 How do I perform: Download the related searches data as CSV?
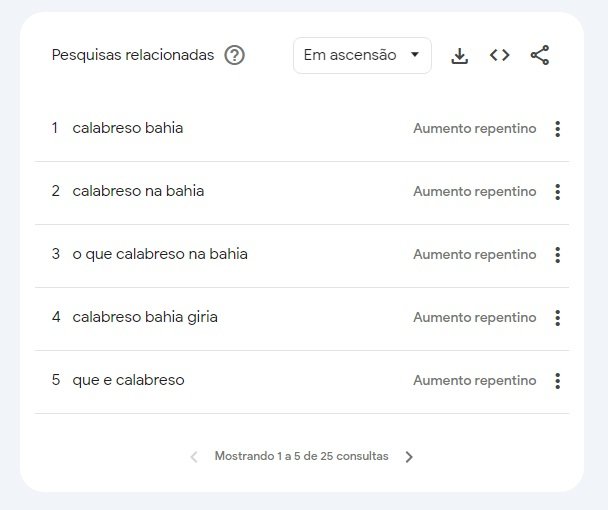(459, 55)
